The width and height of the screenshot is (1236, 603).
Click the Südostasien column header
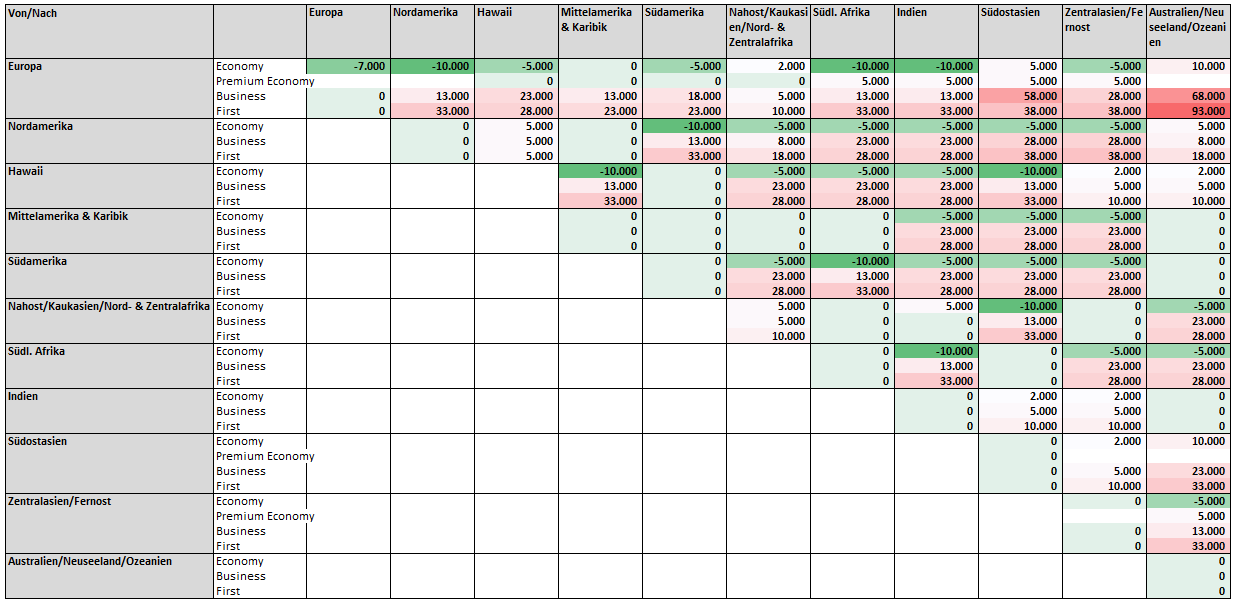coord(1020,31)
